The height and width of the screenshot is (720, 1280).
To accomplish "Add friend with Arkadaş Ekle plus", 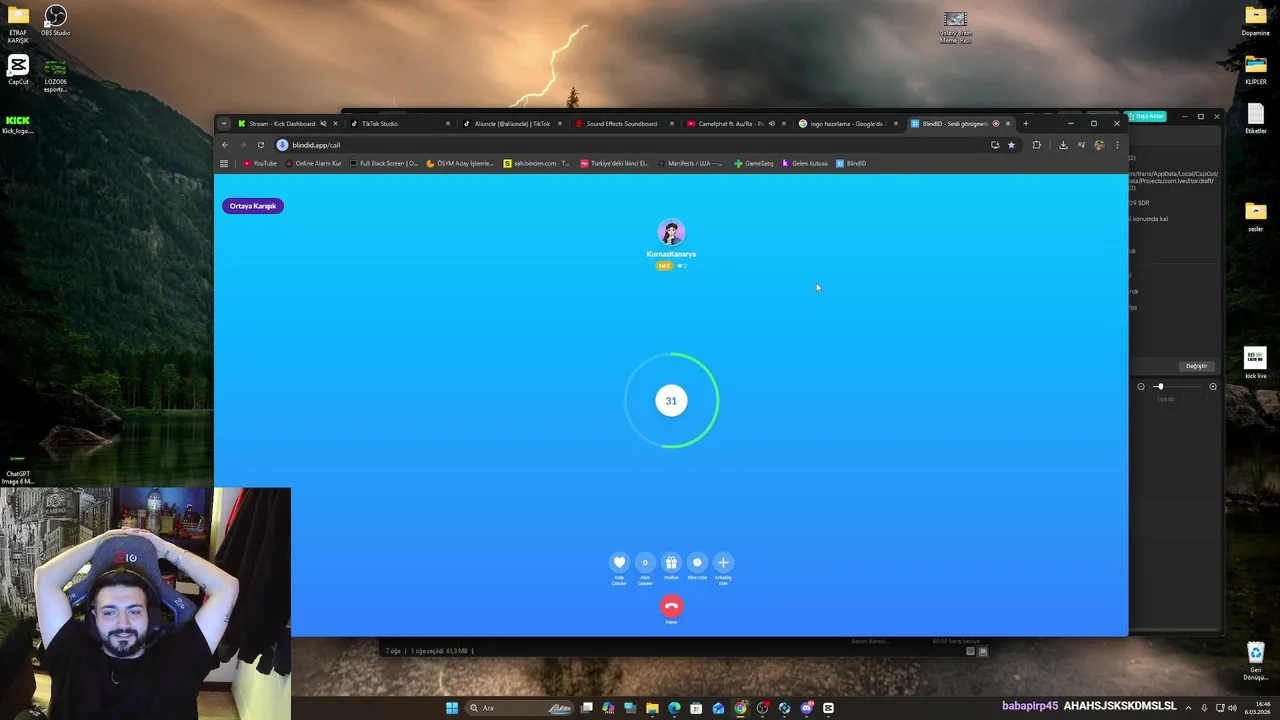I will [723, 563].
